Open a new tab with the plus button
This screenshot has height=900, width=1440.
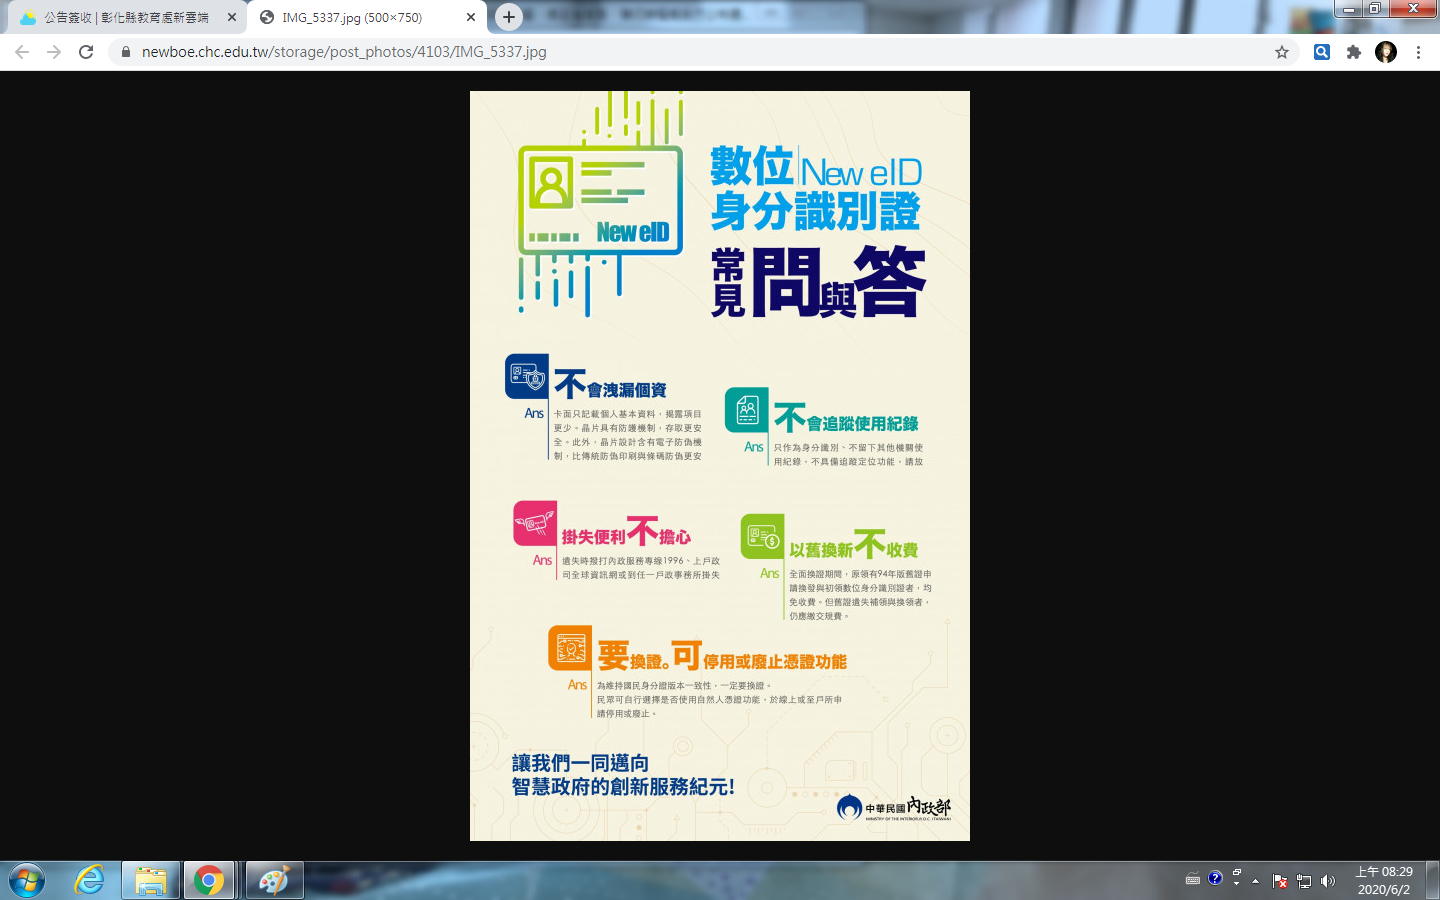coord(509,17)
